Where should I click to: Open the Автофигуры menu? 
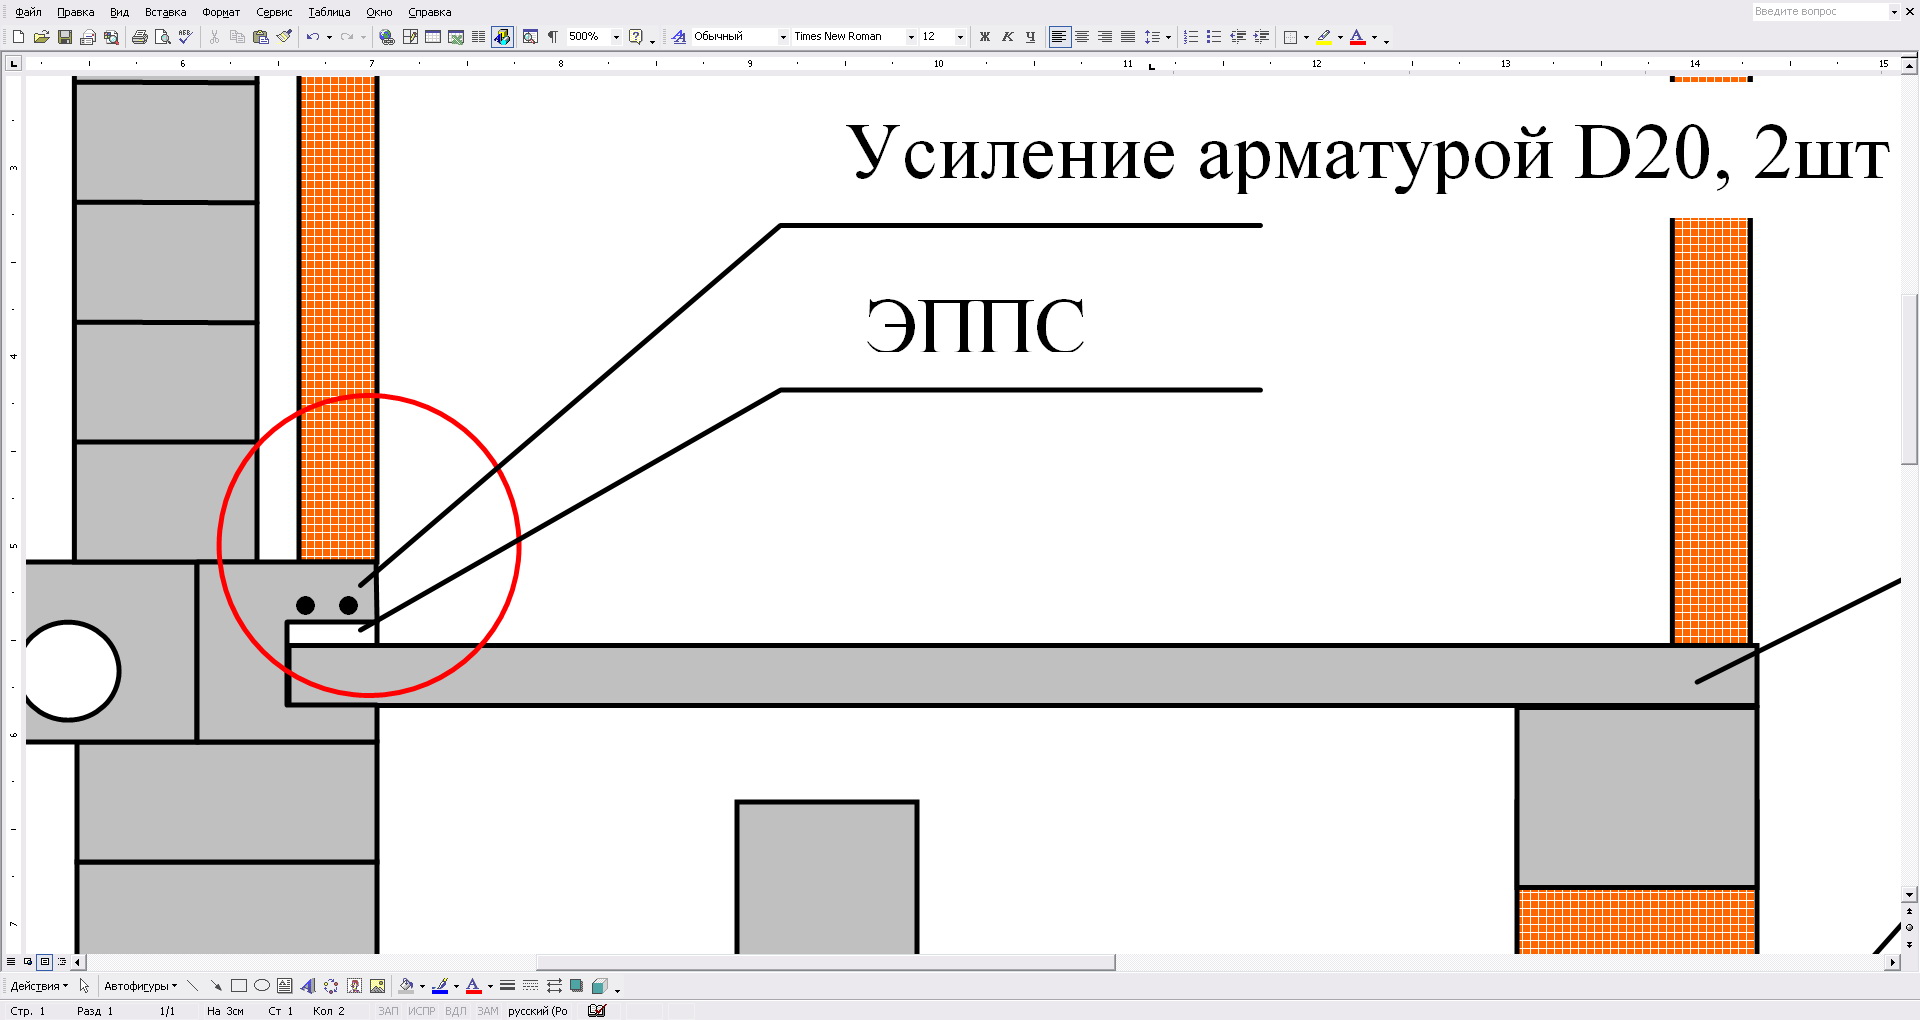tap(140, 986)
